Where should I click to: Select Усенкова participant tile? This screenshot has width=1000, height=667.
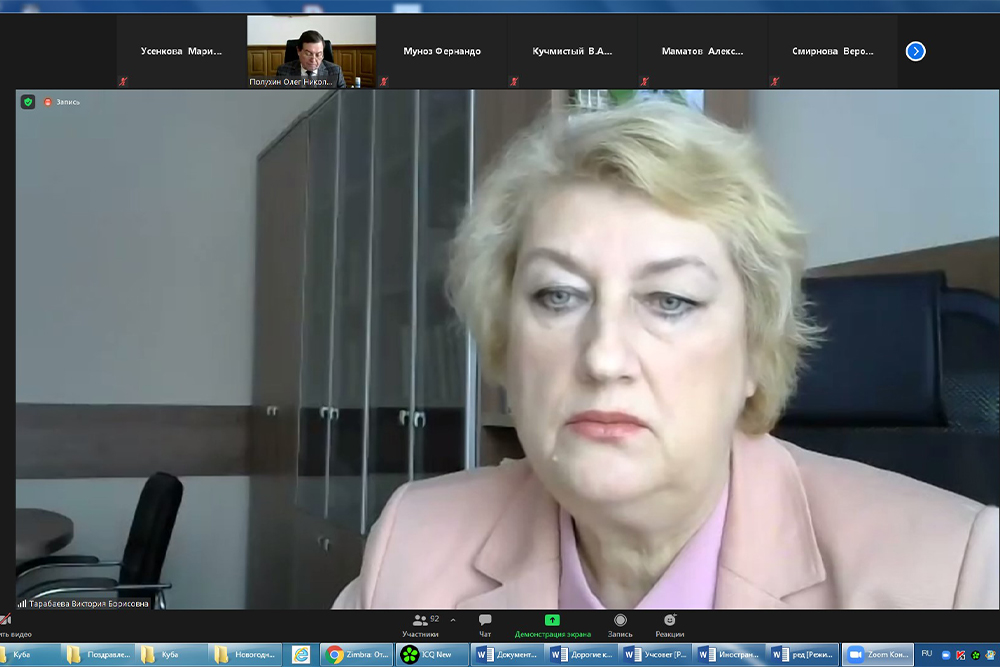(180, 51)
